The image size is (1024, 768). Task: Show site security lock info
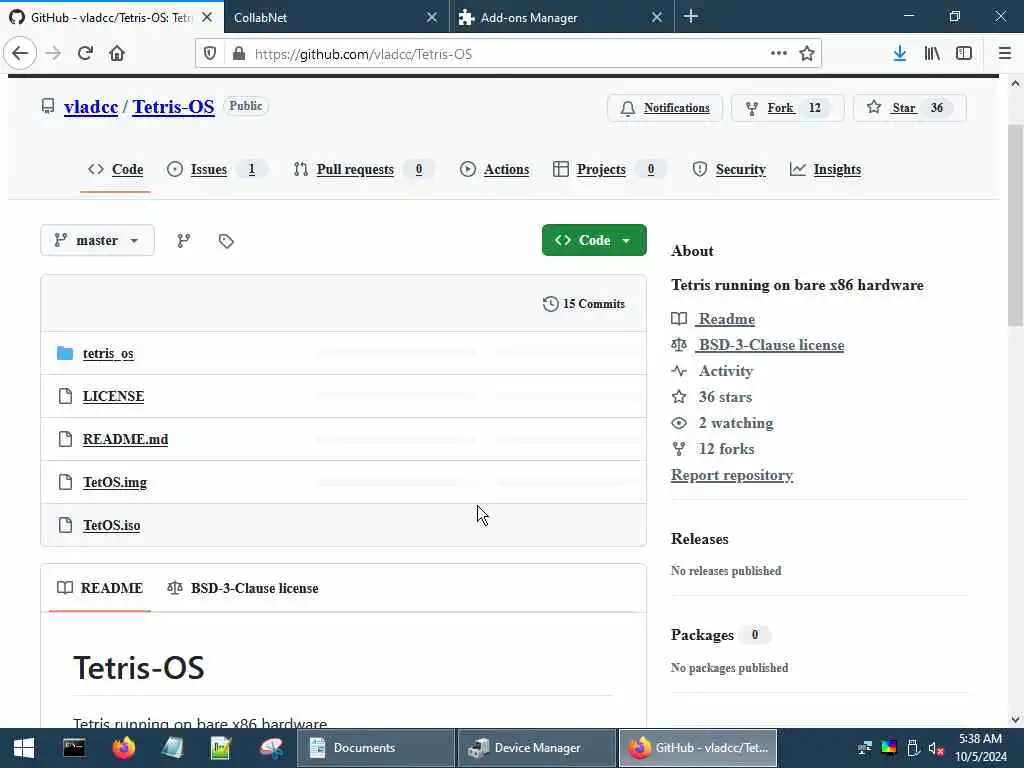coord(239,54)
